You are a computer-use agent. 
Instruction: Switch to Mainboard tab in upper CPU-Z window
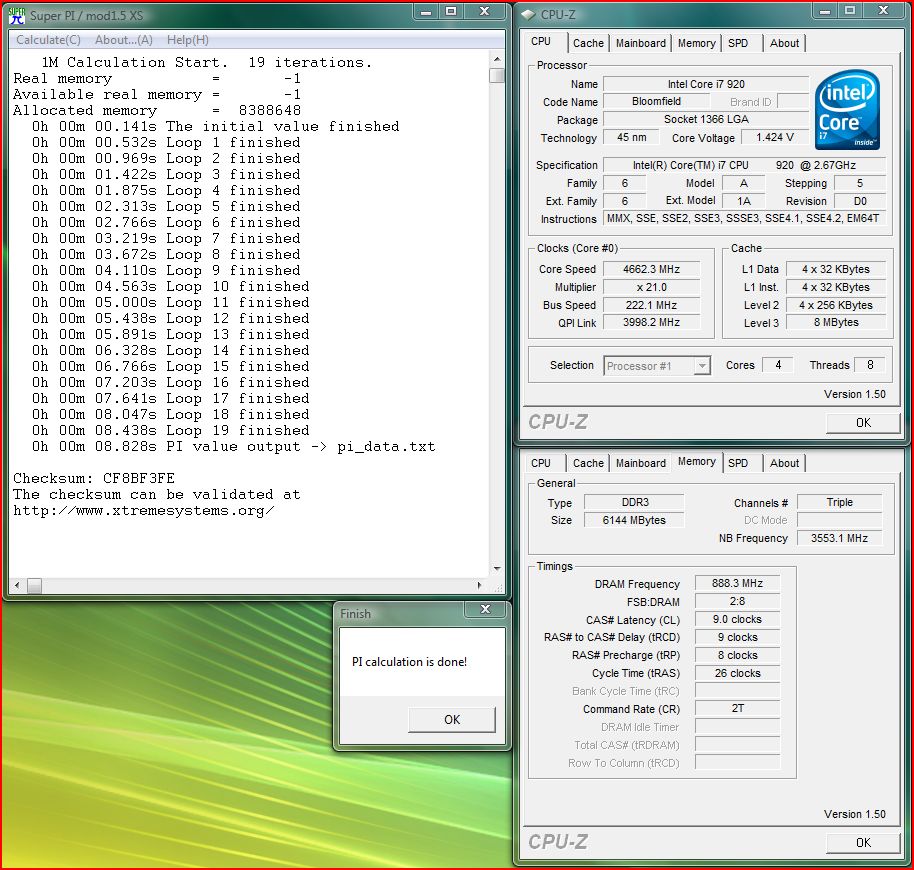point(641,43)
